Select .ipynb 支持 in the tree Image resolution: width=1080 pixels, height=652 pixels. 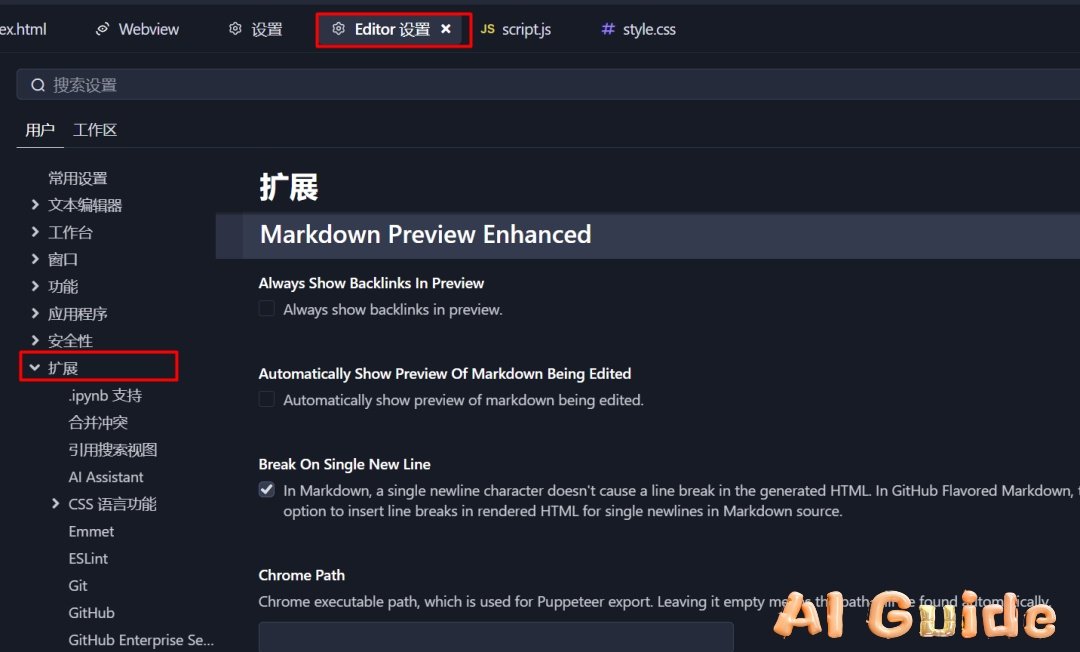[x=105, y=395]
